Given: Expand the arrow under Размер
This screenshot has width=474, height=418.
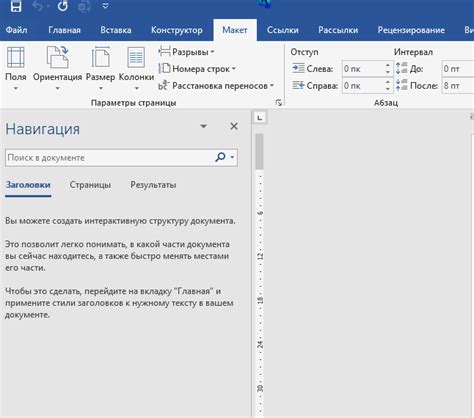Looking at the screenshot, I should click(100, 89).
